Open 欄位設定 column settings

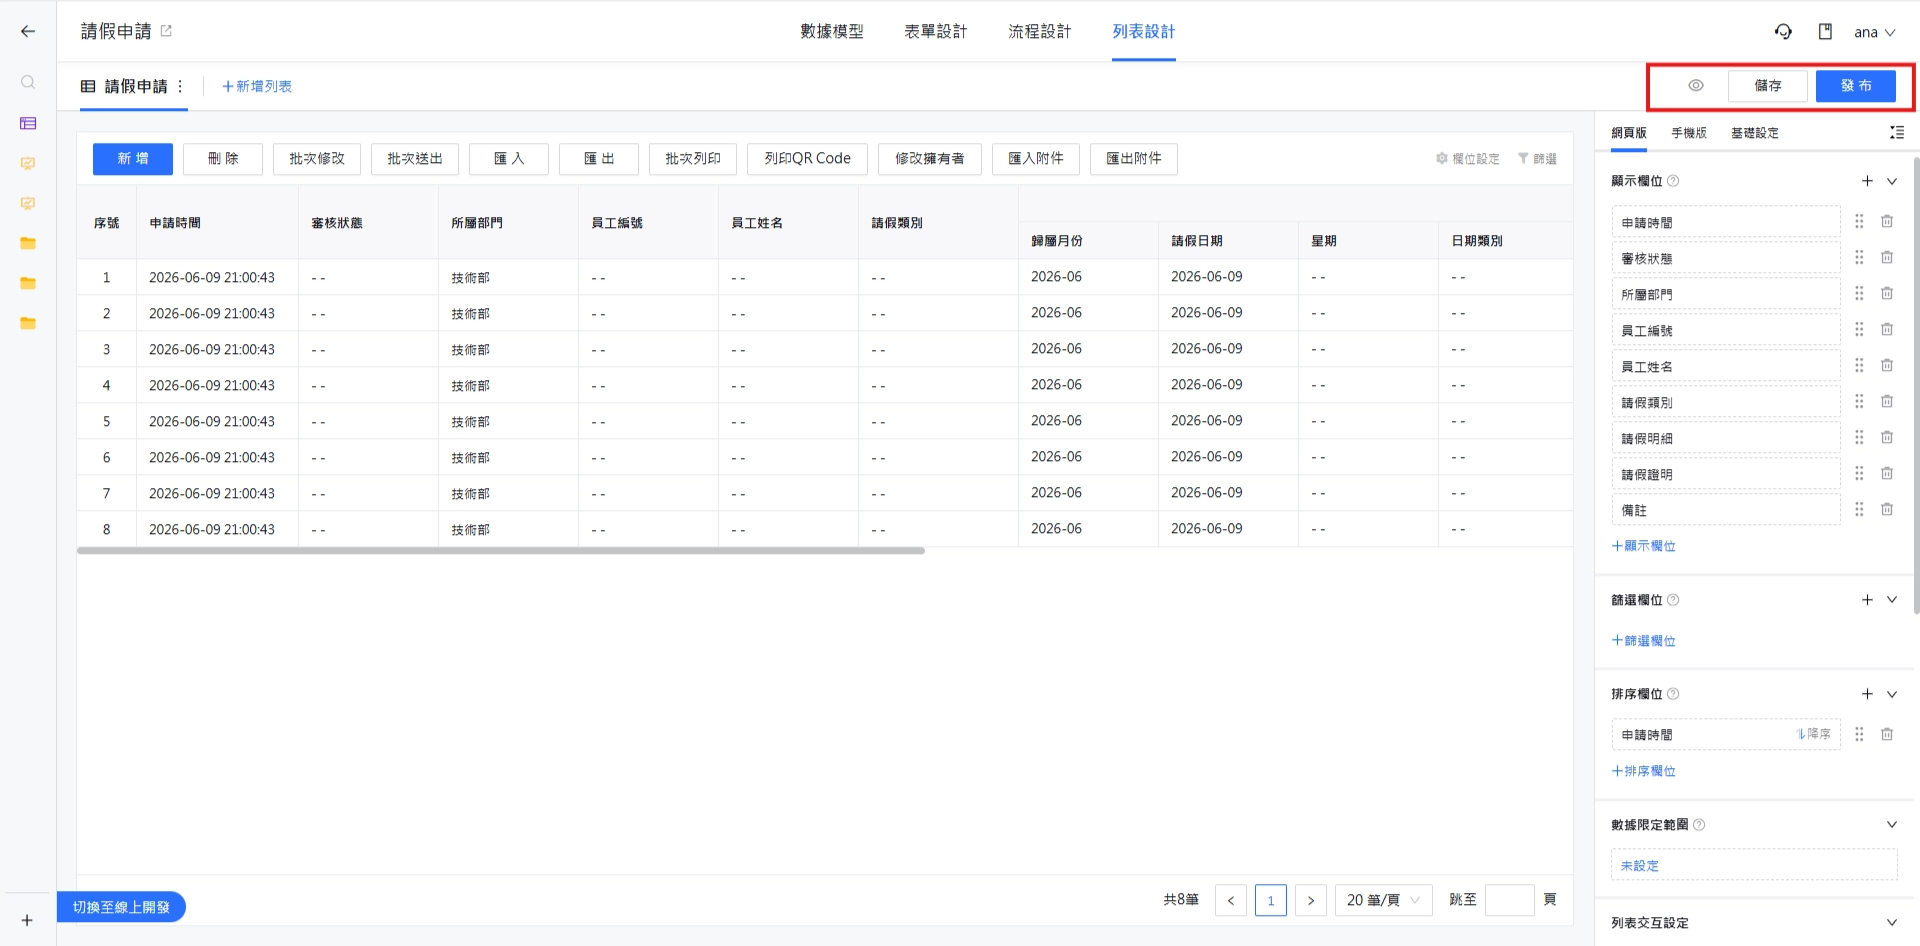(x=1468, y=159)
